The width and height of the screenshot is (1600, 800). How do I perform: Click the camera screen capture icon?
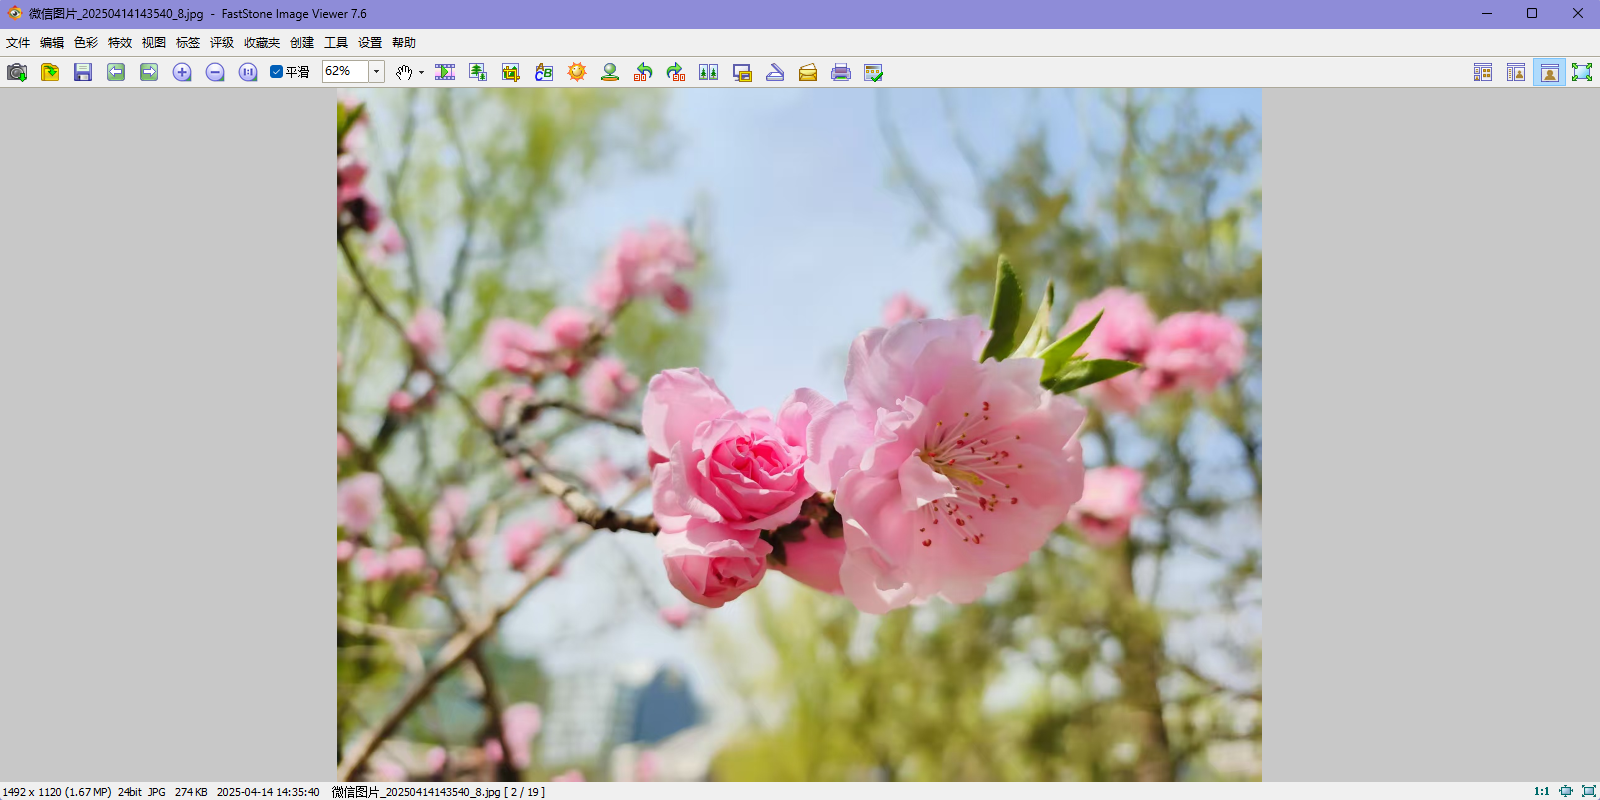click(17, 72)
